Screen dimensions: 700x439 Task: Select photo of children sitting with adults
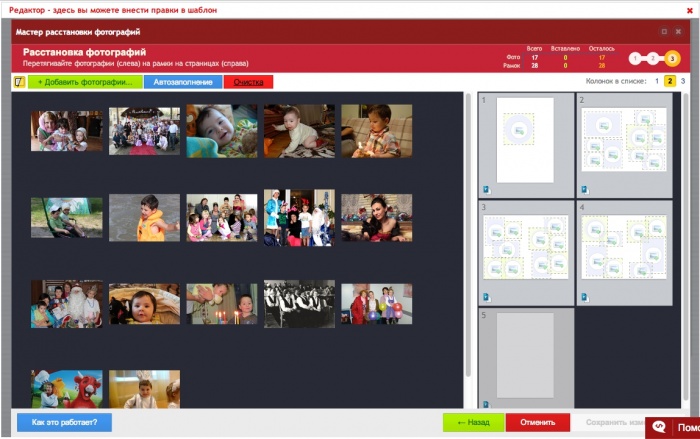coord(222,217)
